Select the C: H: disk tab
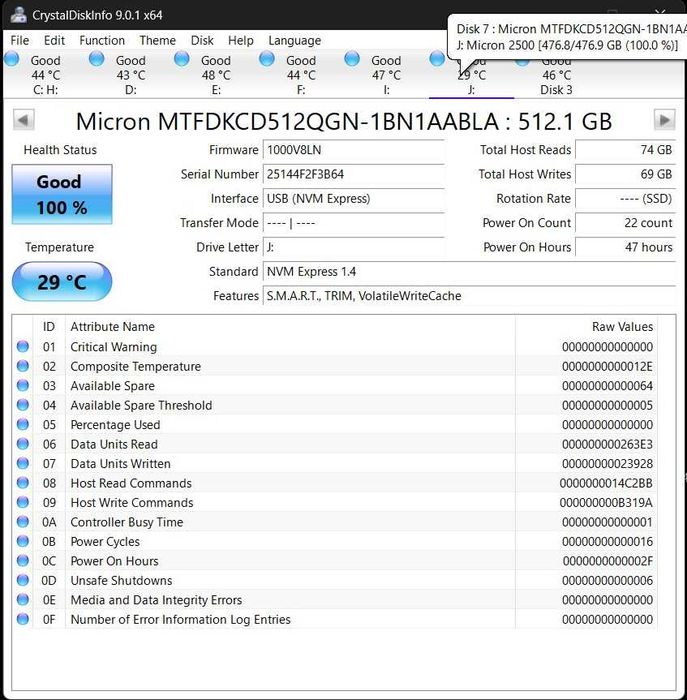 (x=45, y=75)
